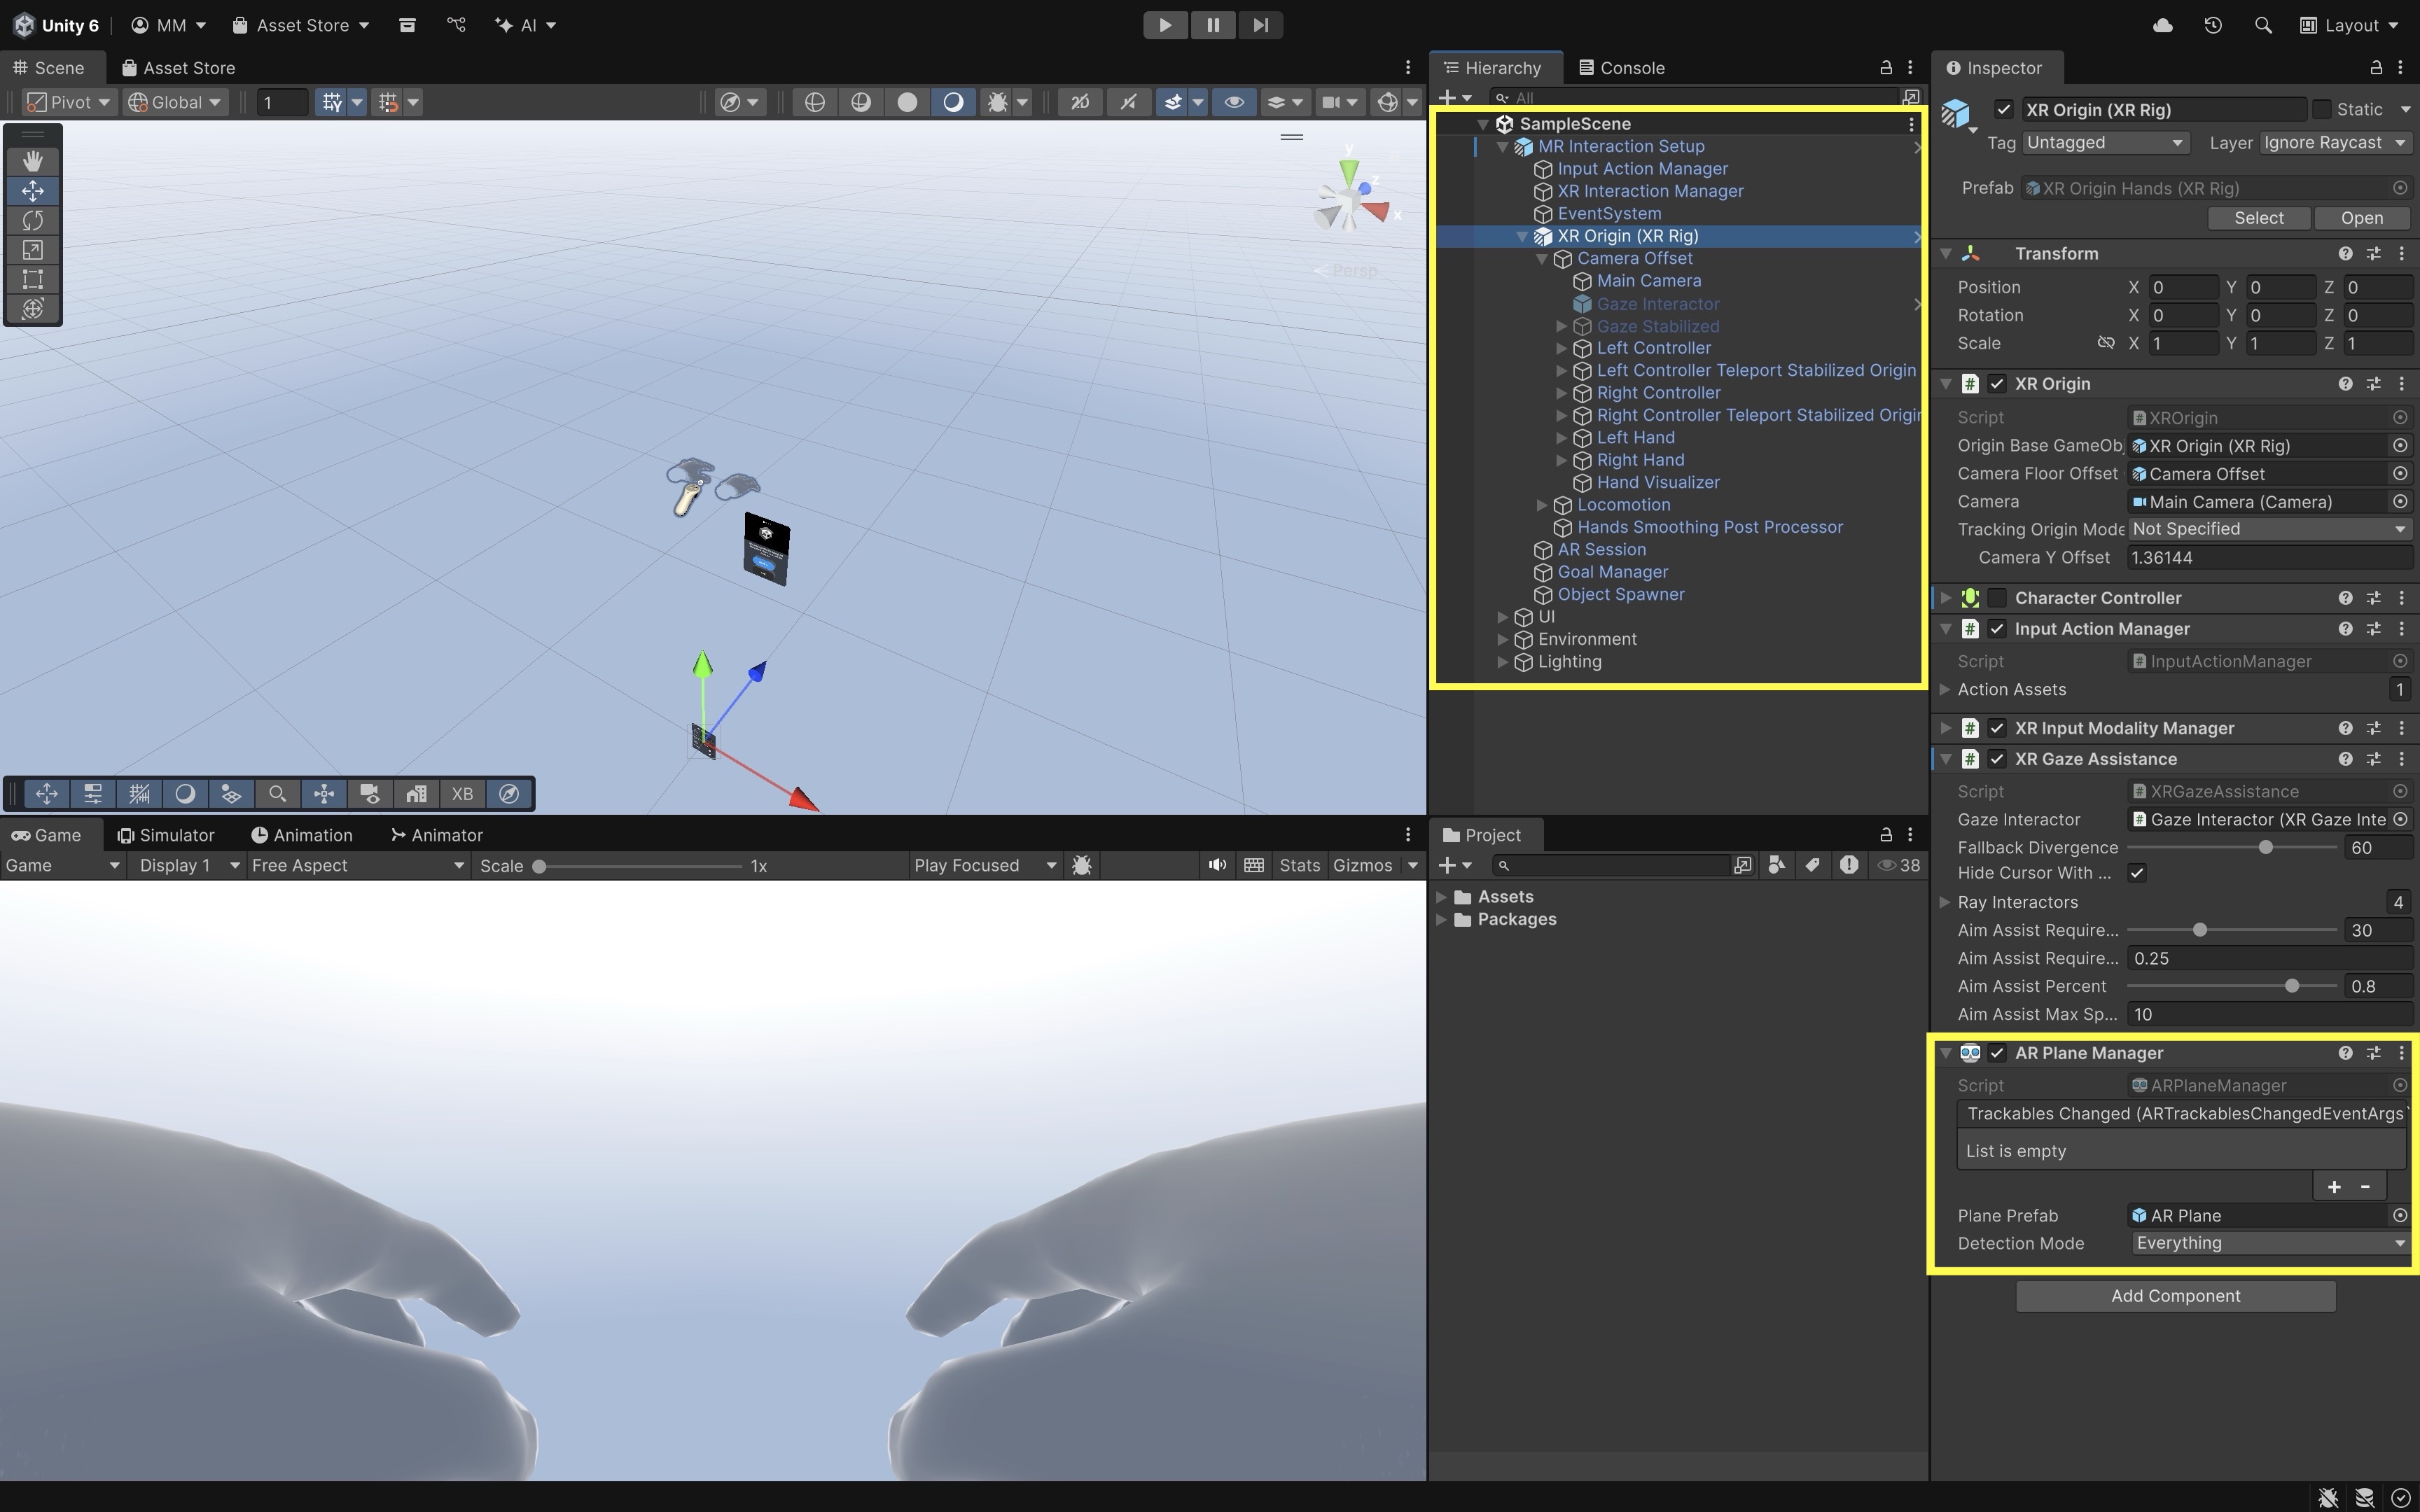The height and width of the screenshot is (1512, 2420).
Task: Select the Rect transform tool
Action: pos(32,279)
